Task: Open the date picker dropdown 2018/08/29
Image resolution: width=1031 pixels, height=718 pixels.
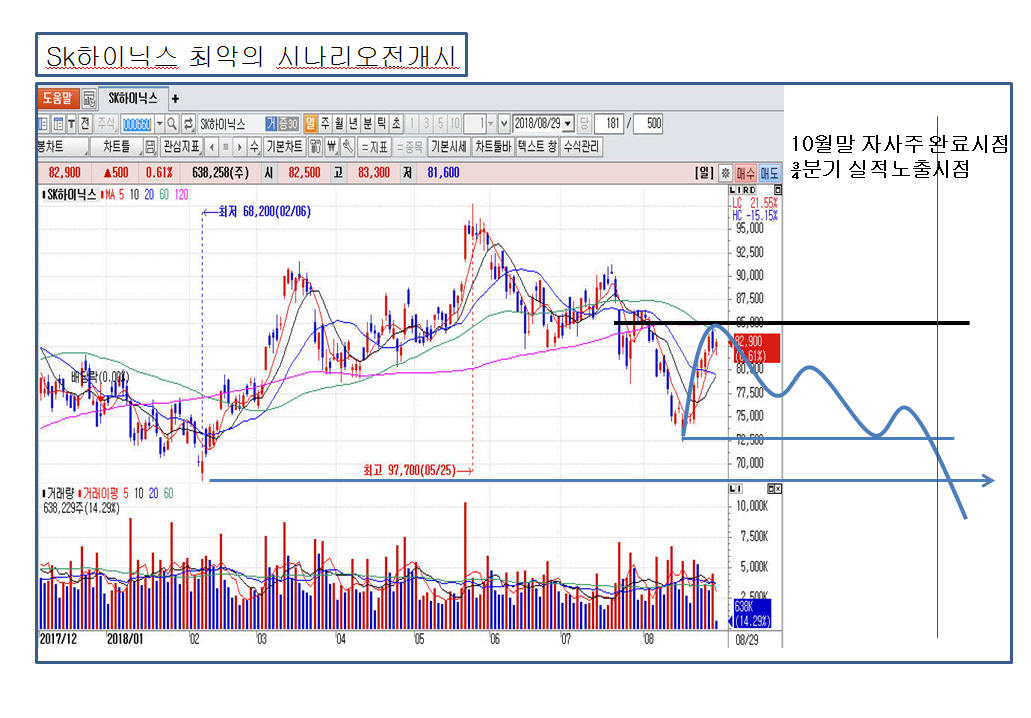Action: click(x=569, y=124)
